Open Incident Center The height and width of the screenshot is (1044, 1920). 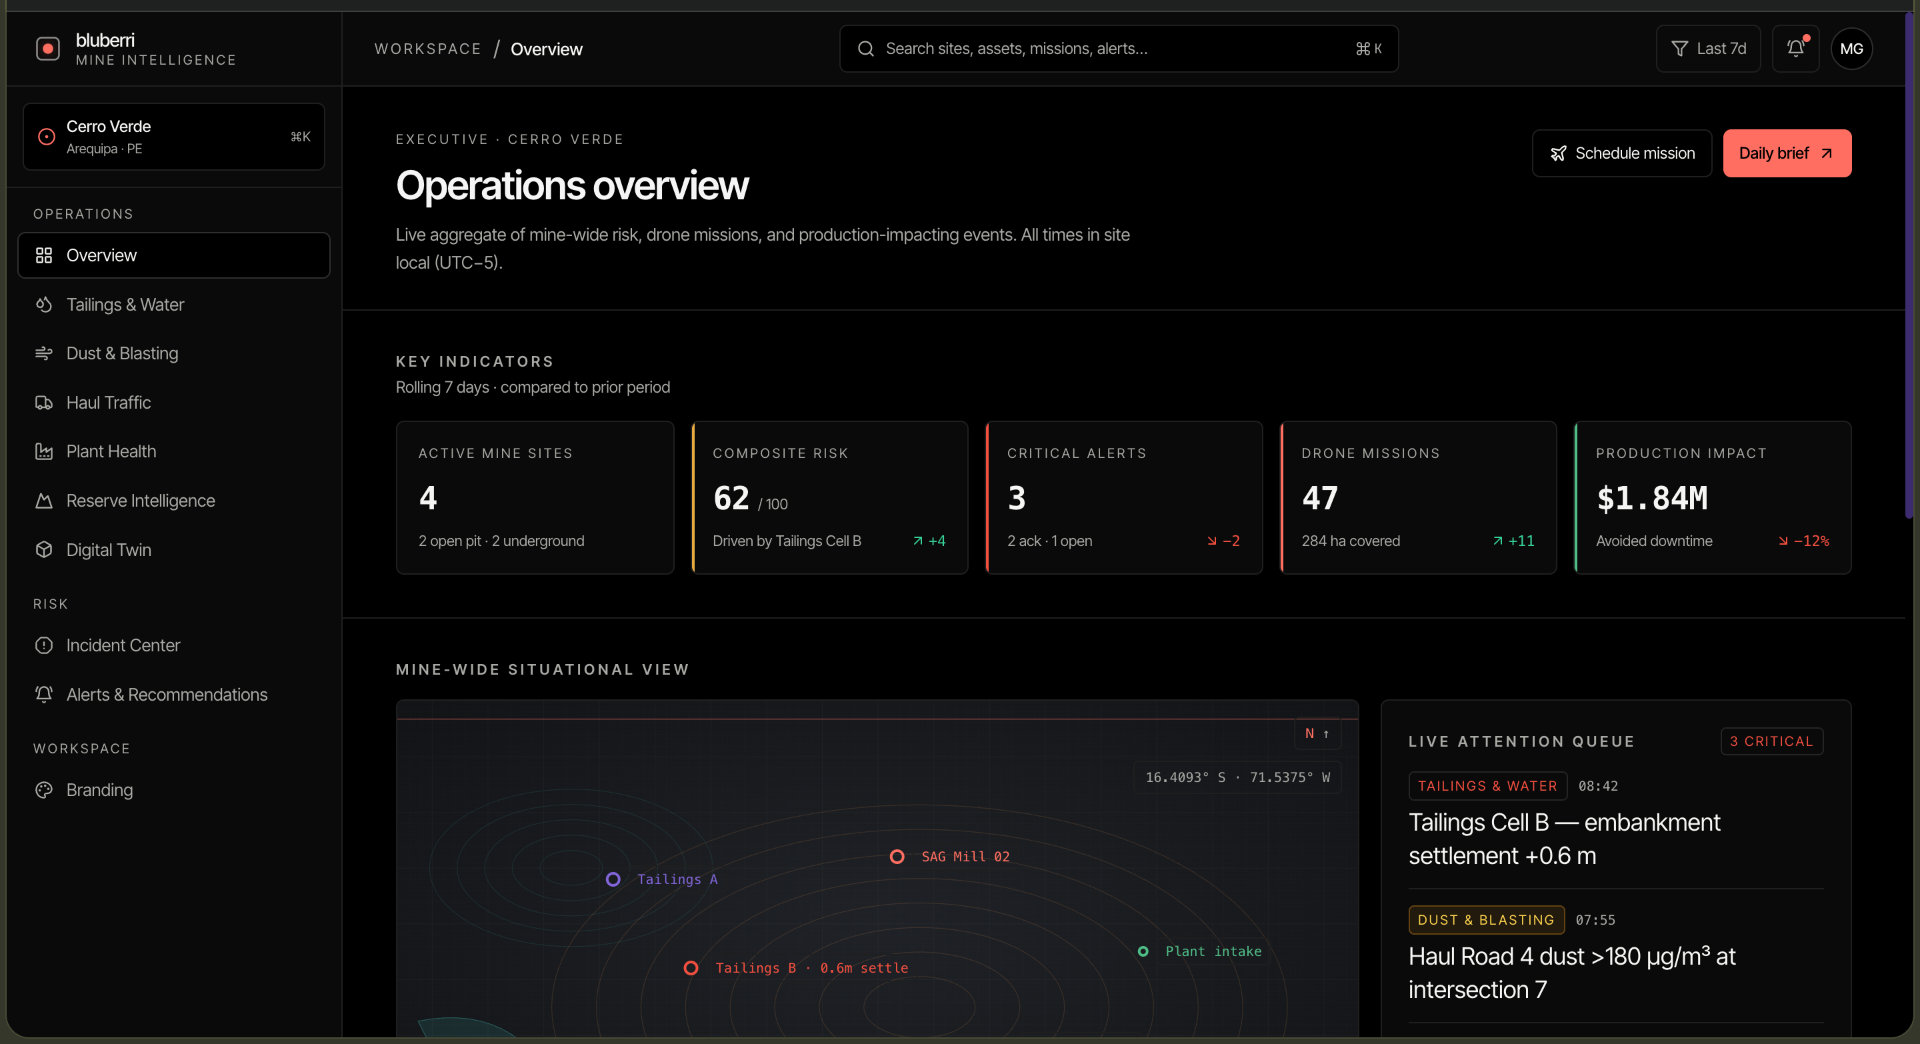pyautogui.click(x=173, y=645)
